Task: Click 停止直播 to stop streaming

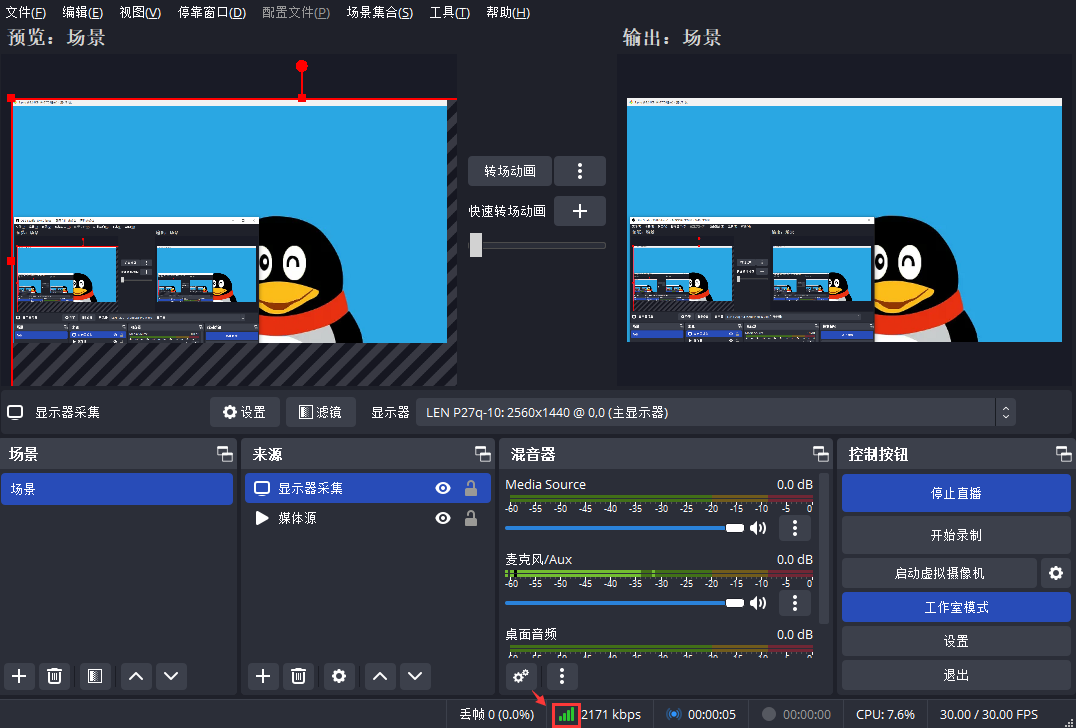Action: pos(956,493)
